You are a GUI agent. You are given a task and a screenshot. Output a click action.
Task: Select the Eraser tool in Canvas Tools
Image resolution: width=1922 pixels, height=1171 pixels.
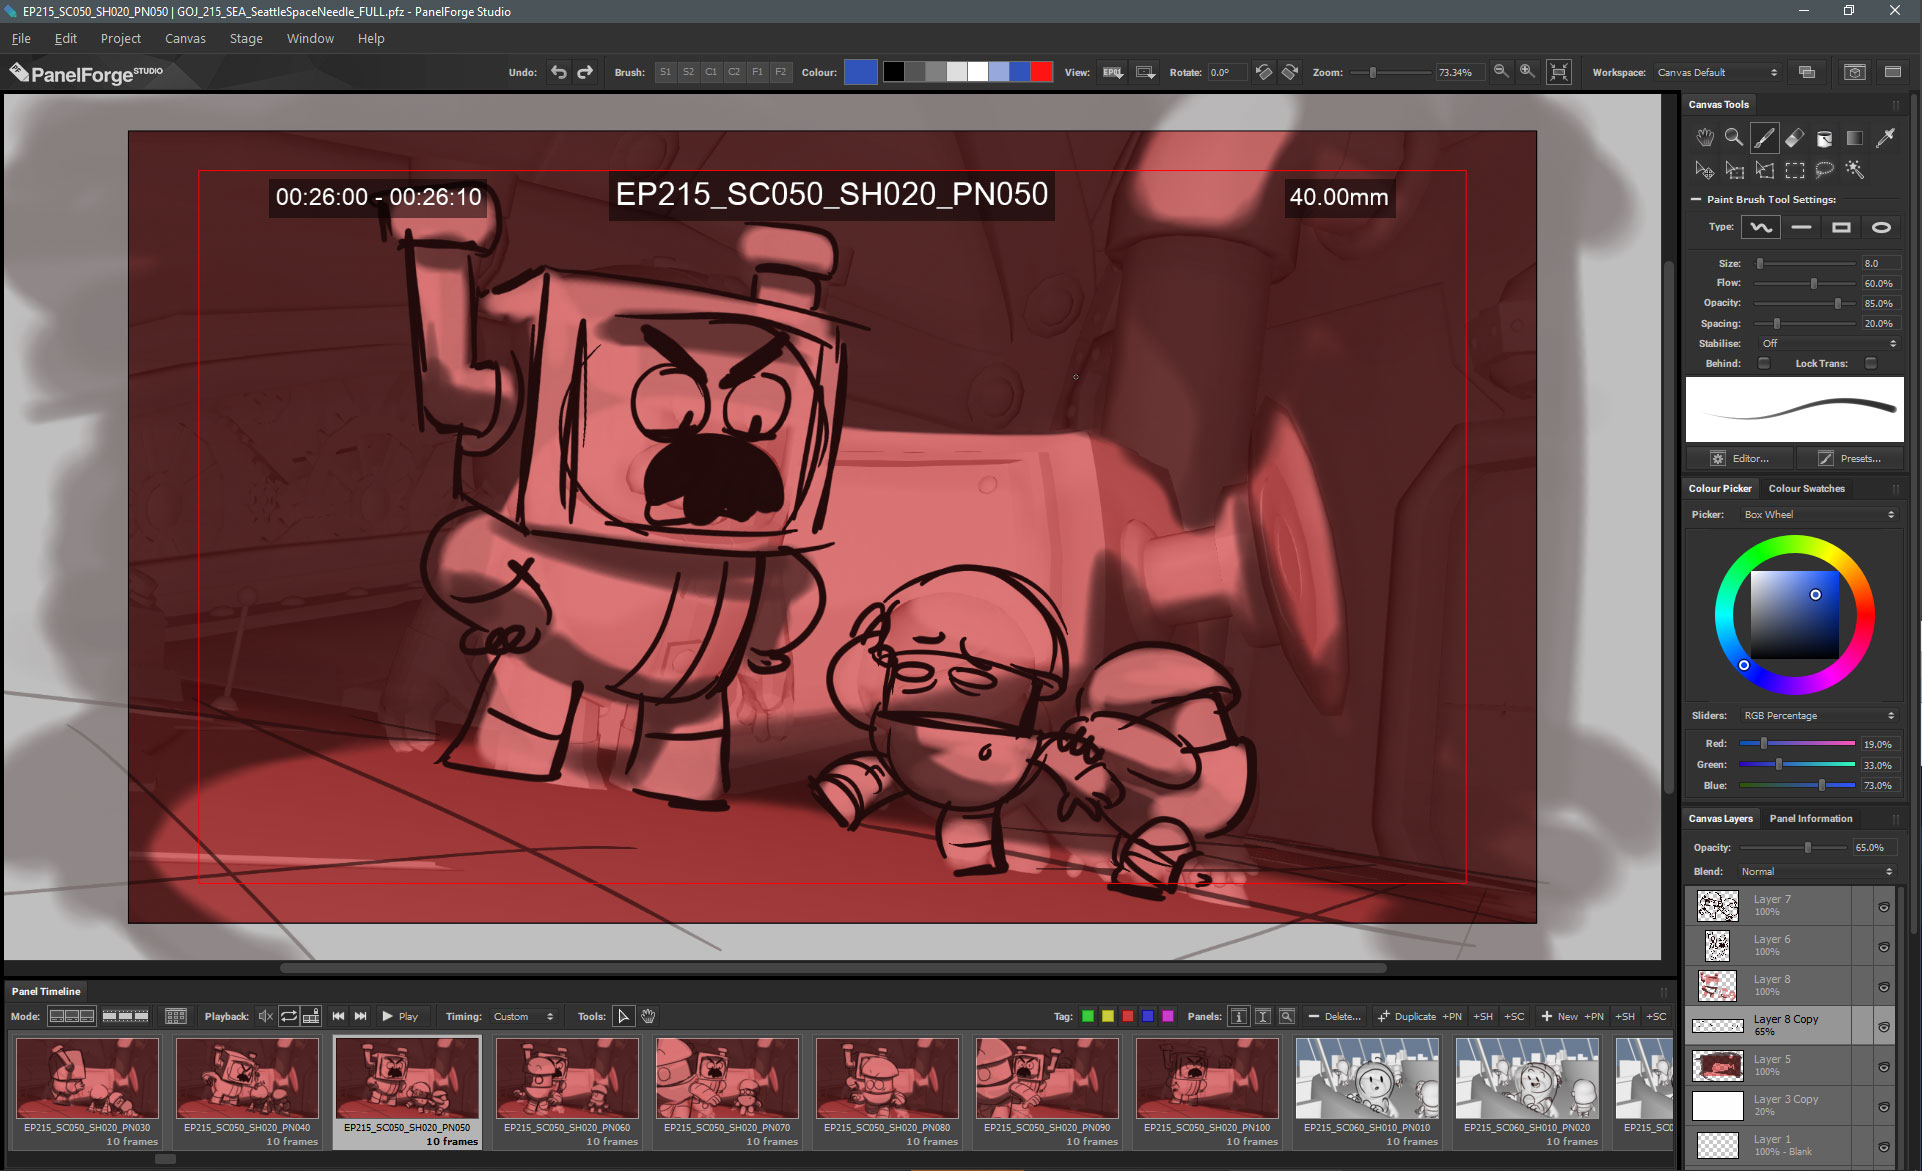click(x=1795, y=137)
